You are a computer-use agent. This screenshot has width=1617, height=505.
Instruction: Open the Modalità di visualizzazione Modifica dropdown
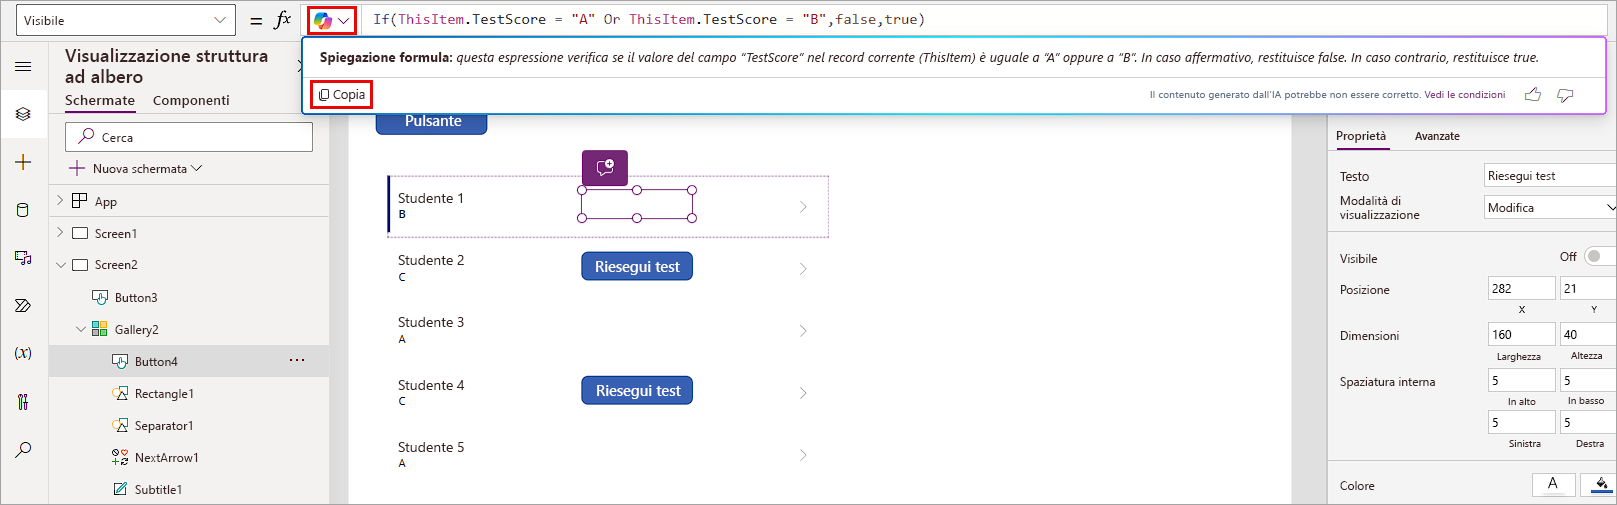click(1550, 208)
